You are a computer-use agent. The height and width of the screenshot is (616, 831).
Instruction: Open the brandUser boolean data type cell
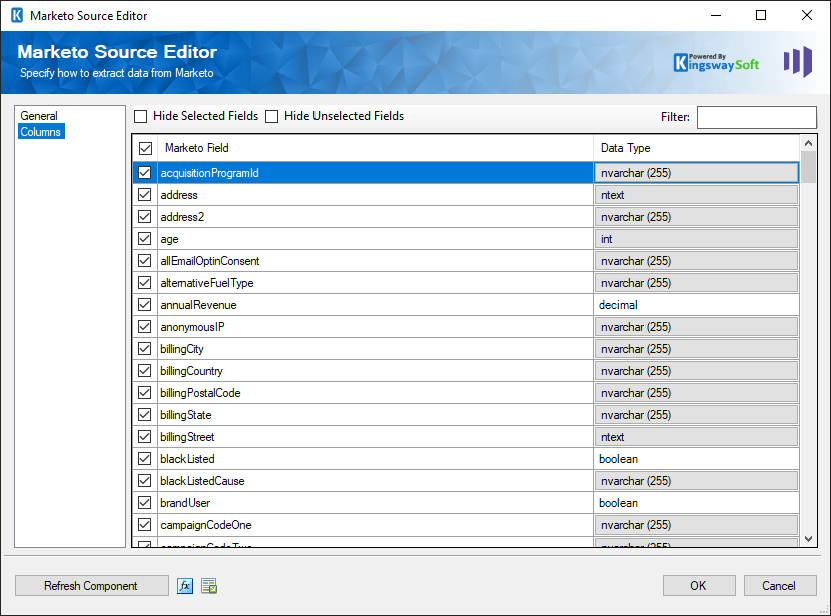click(x=696, y=503)
